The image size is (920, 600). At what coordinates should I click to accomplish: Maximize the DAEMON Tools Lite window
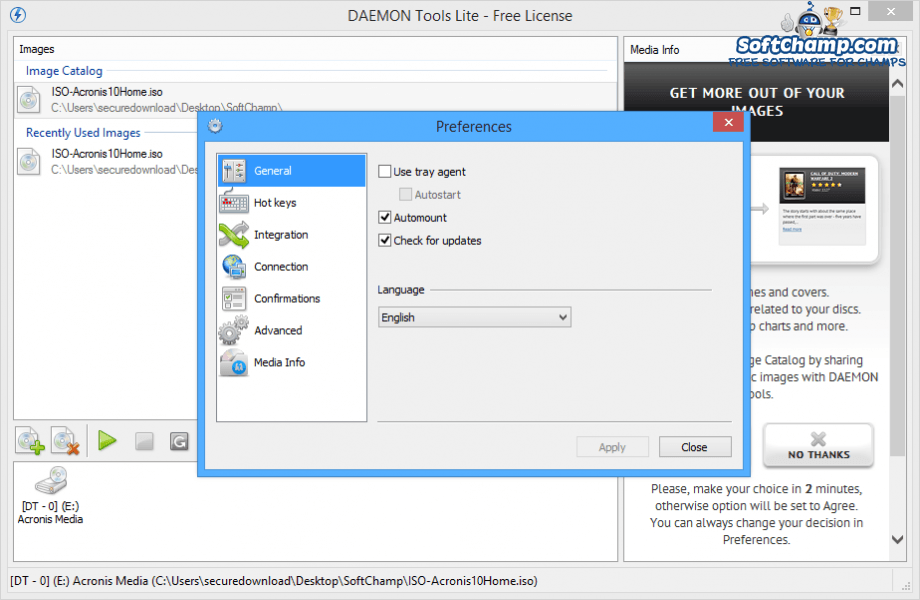[855, 11]
